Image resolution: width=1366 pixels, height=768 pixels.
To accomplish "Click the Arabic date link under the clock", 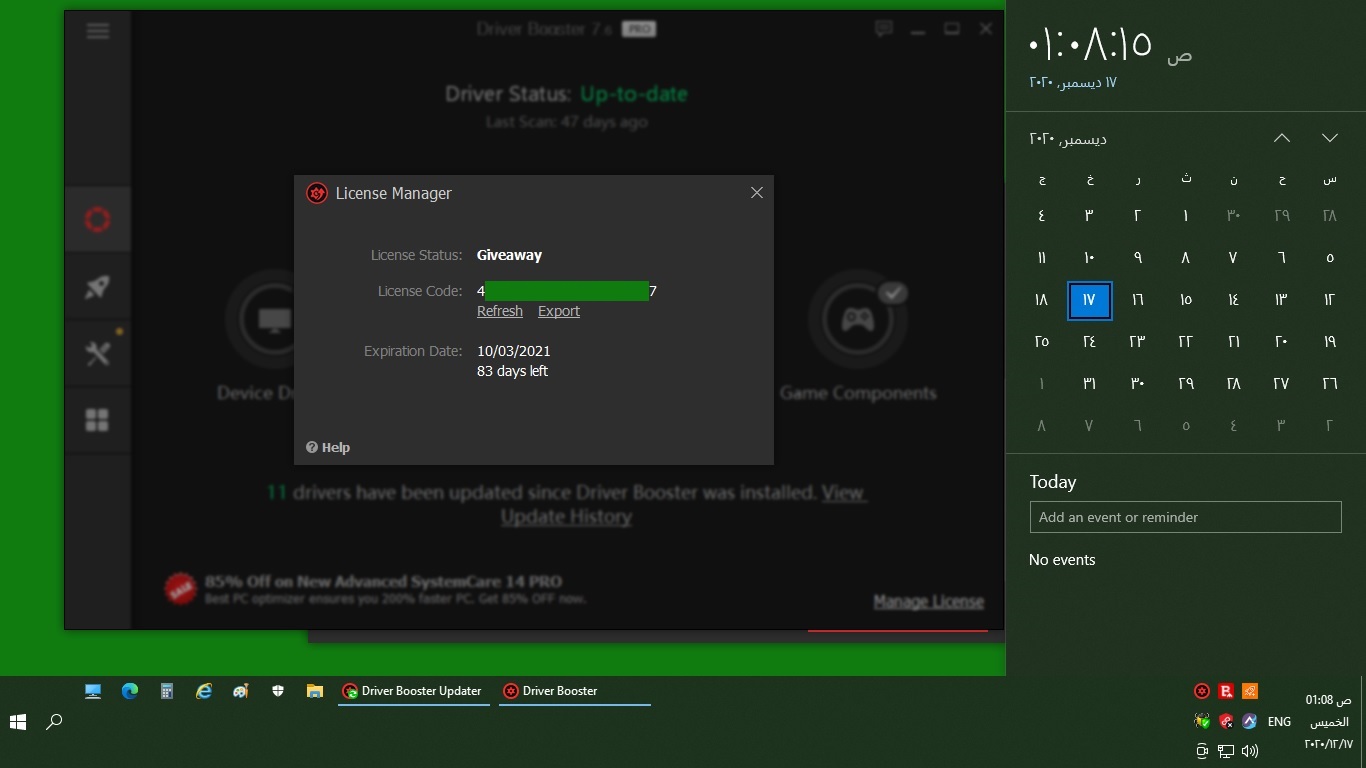I will tap(1073, 82).
